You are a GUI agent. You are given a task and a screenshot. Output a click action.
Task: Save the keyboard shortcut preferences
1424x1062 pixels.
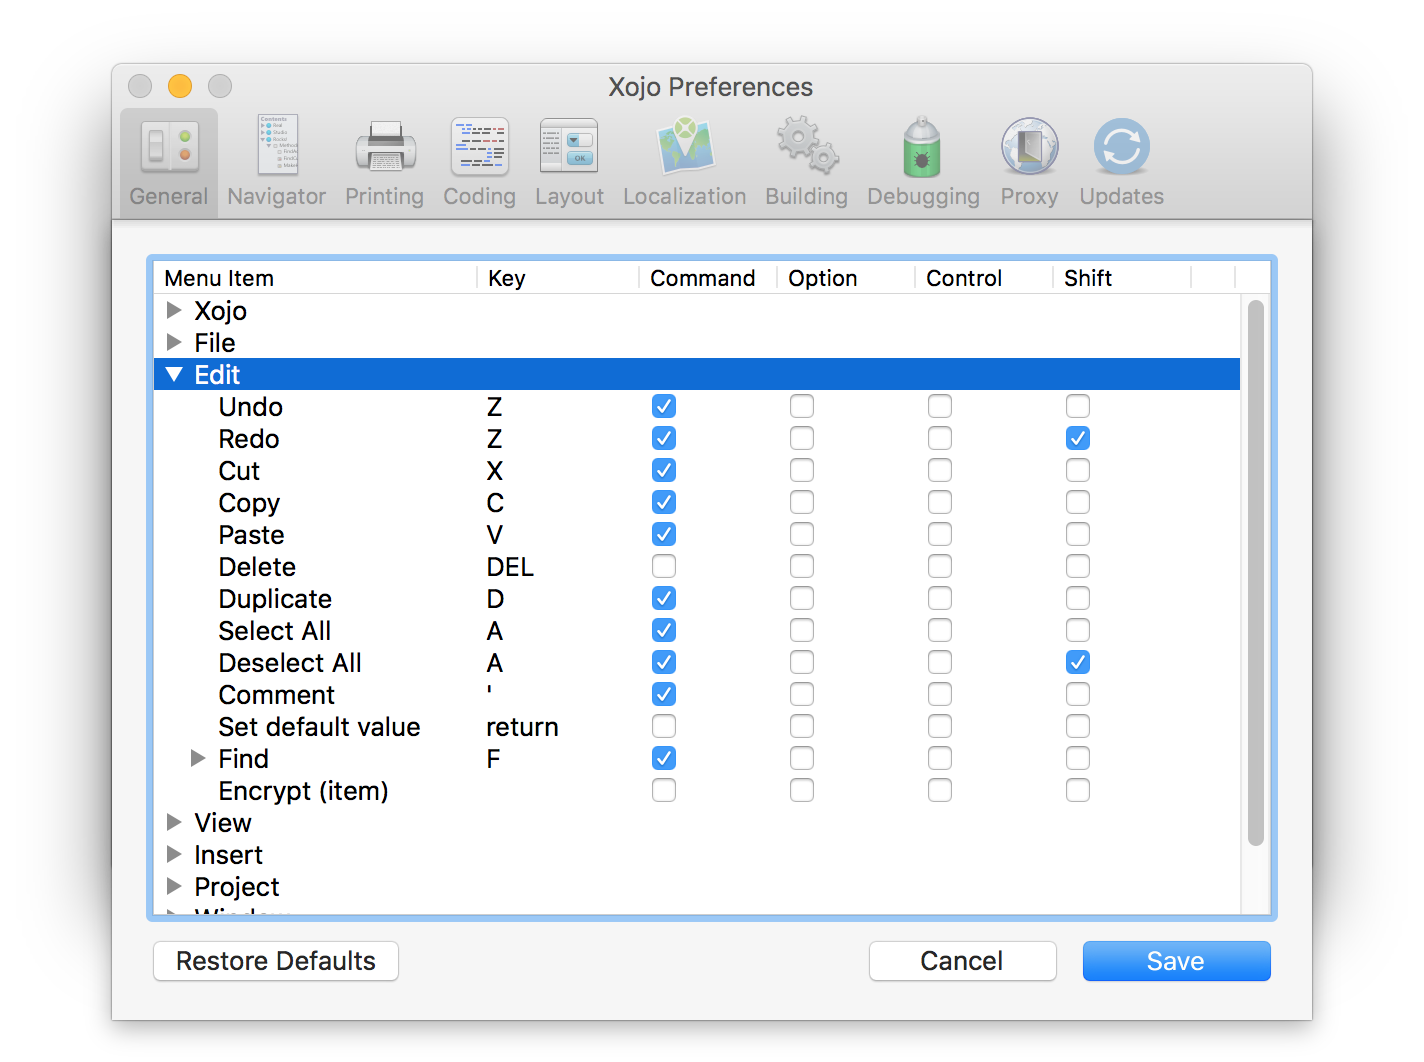coord(1176,961)
